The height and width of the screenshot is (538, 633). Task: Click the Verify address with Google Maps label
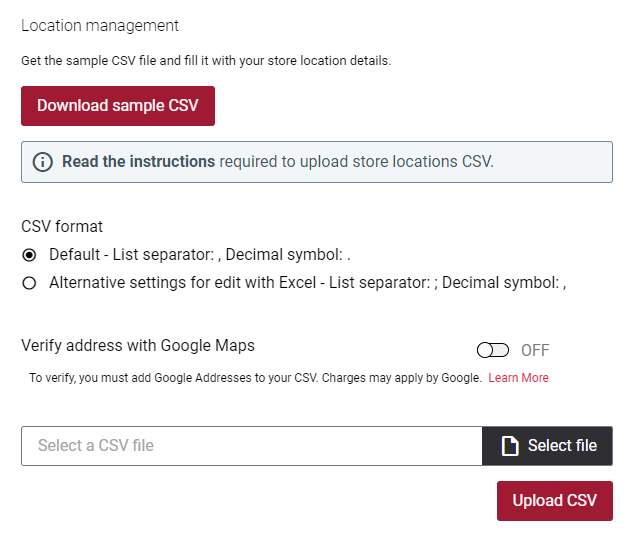click(x=138, y=345)
